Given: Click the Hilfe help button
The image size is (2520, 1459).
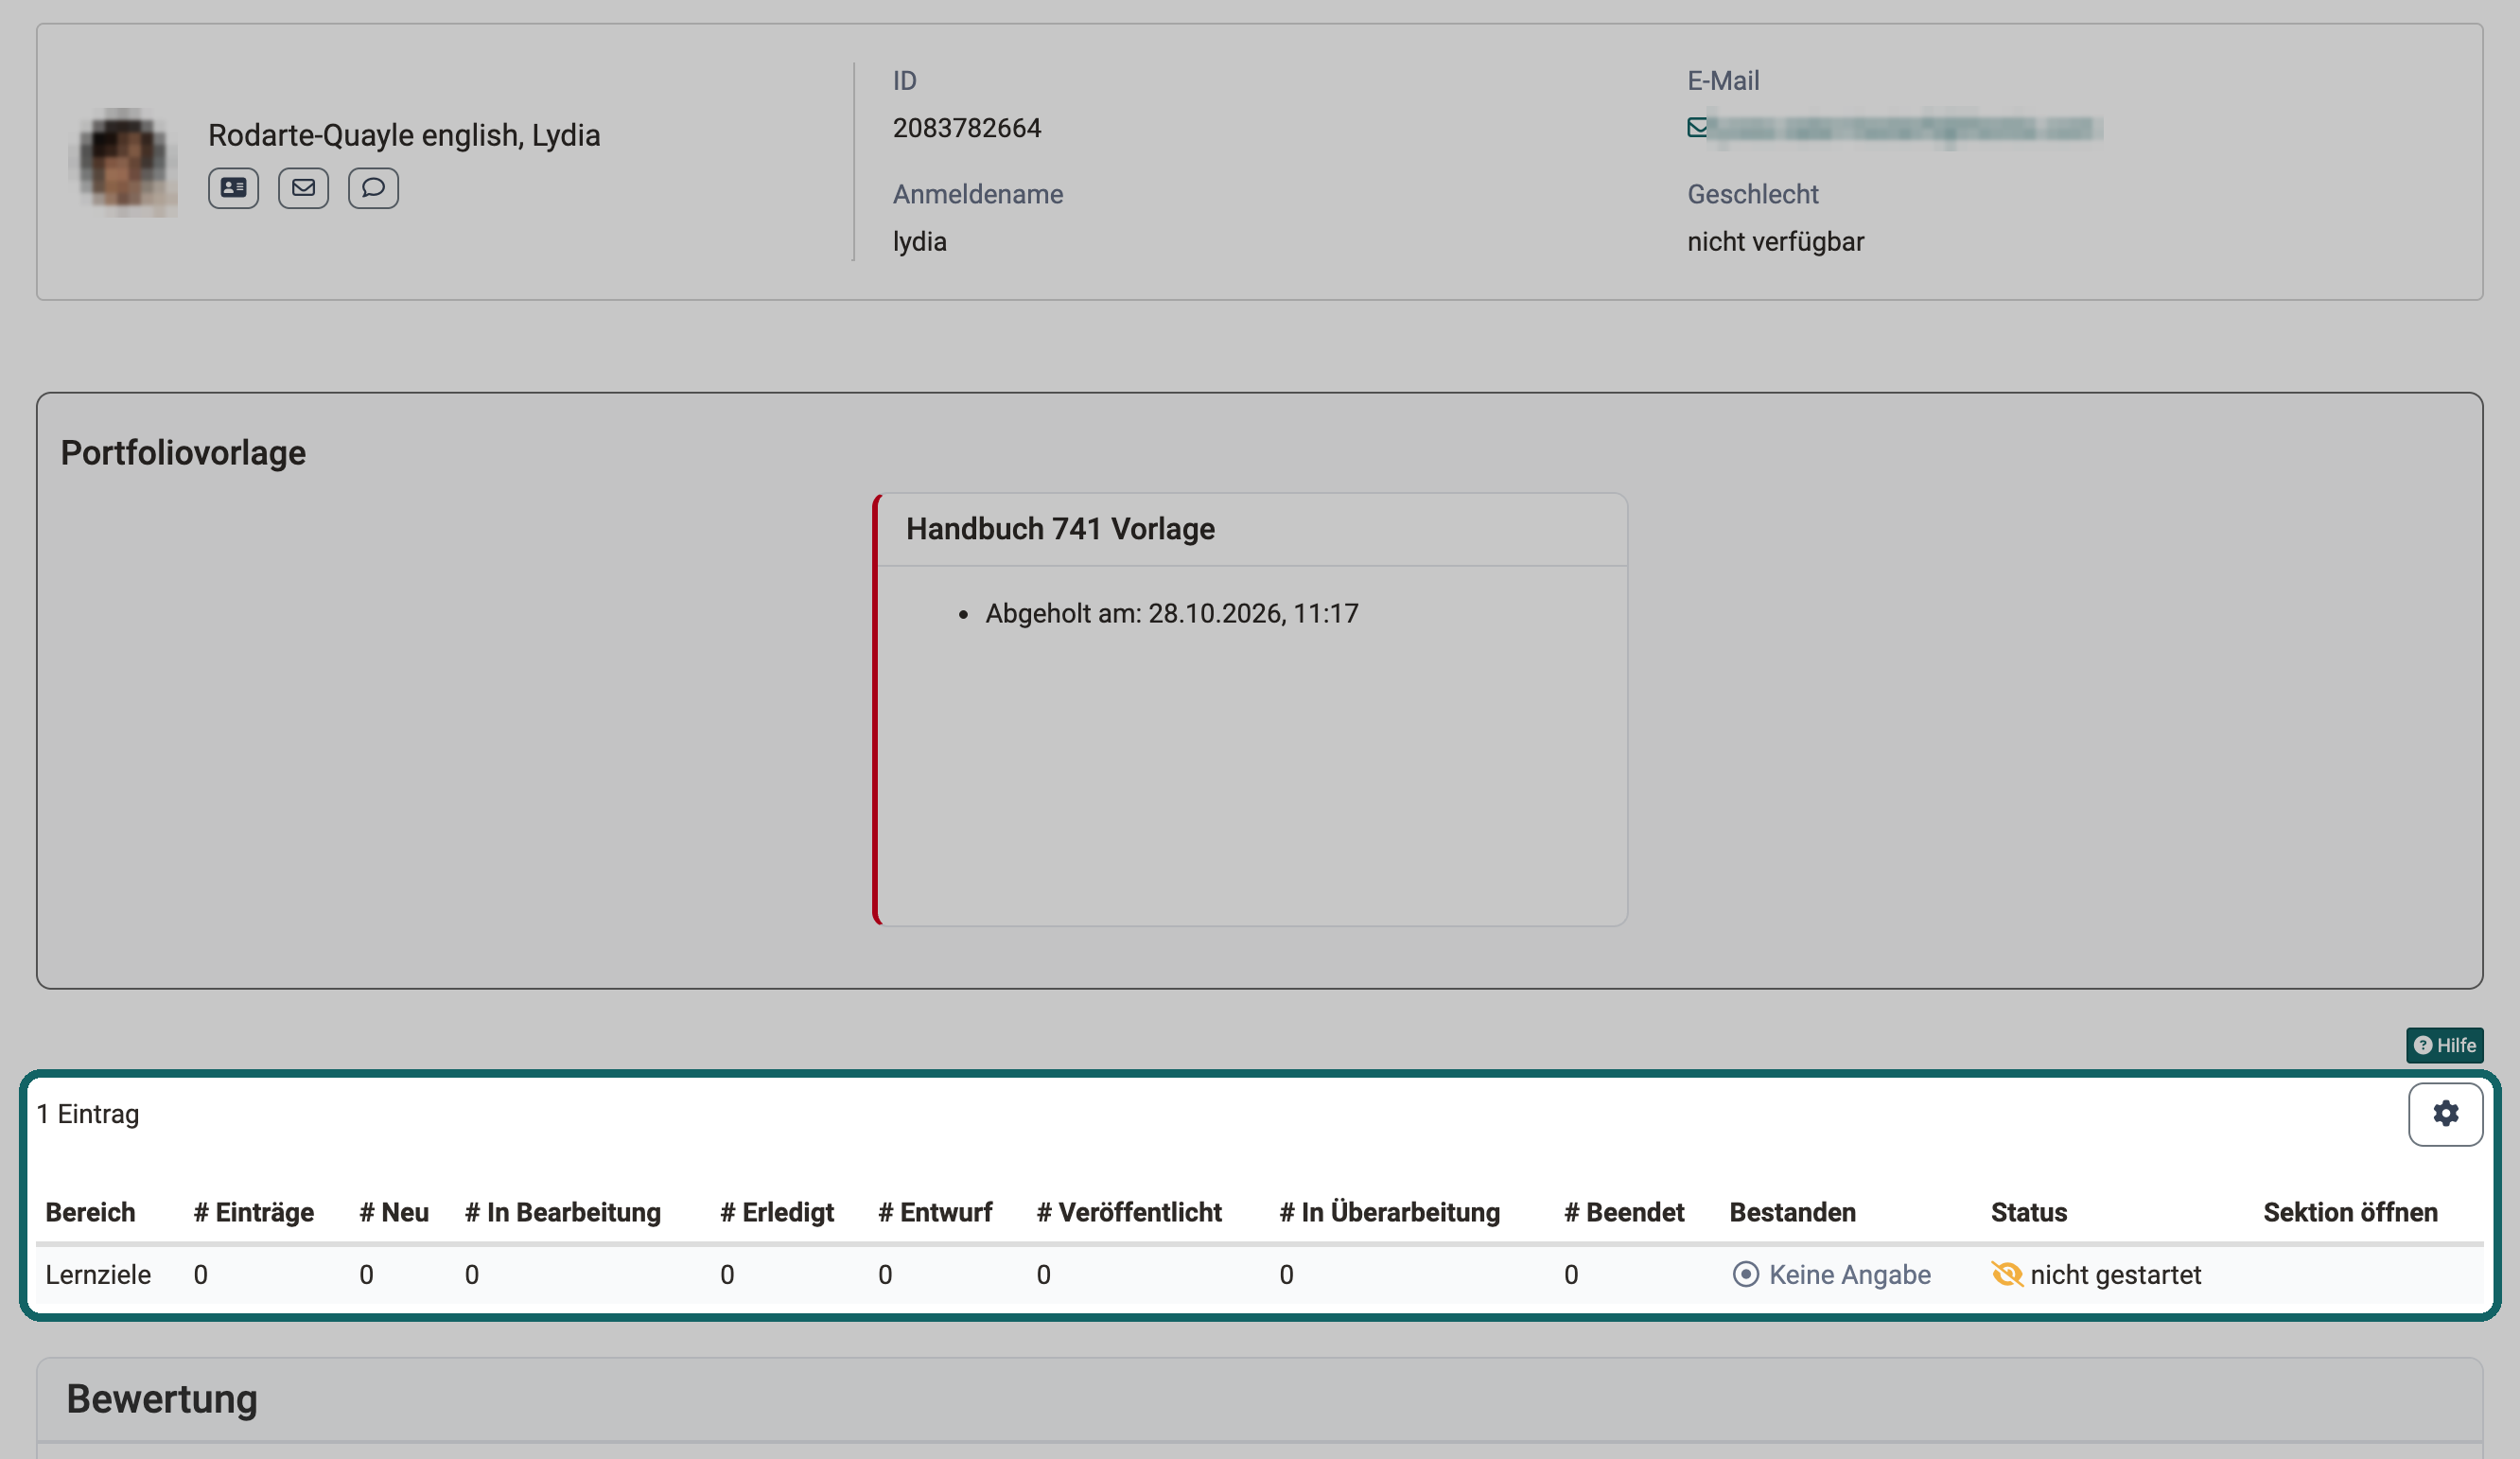Looking at the screenshot, I should 2444,1045.
